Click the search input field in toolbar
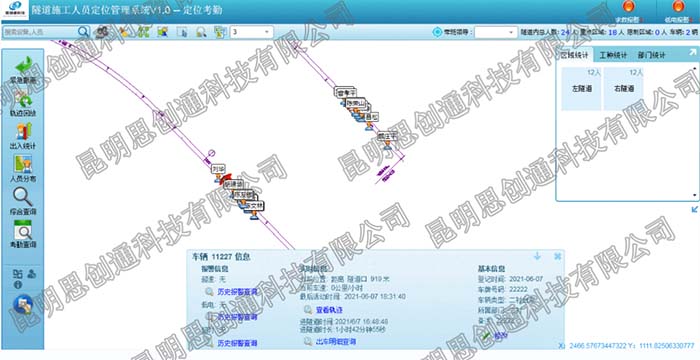 pyautogui.click(x=40, y=32)
